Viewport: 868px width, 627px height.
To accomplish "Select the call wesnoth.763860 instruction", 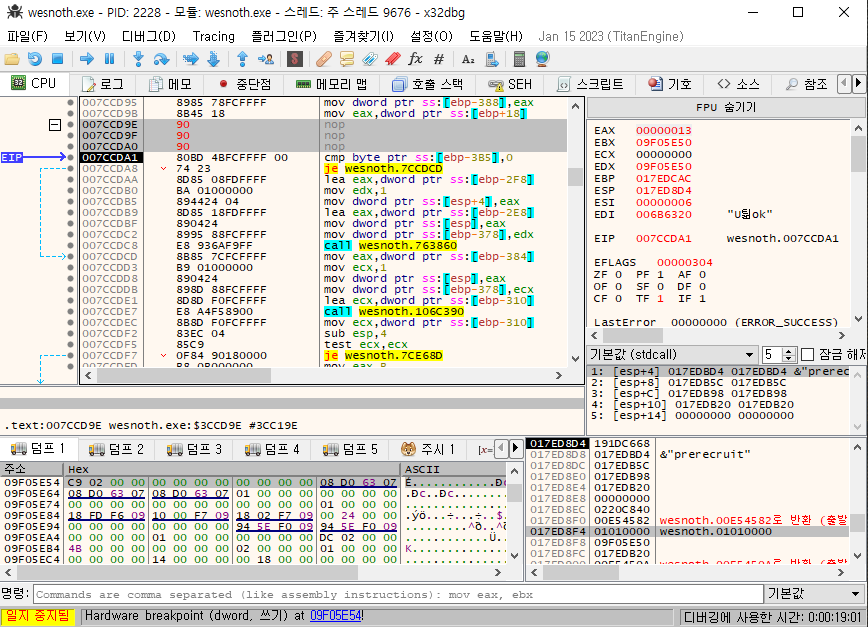I will [390, 245].
